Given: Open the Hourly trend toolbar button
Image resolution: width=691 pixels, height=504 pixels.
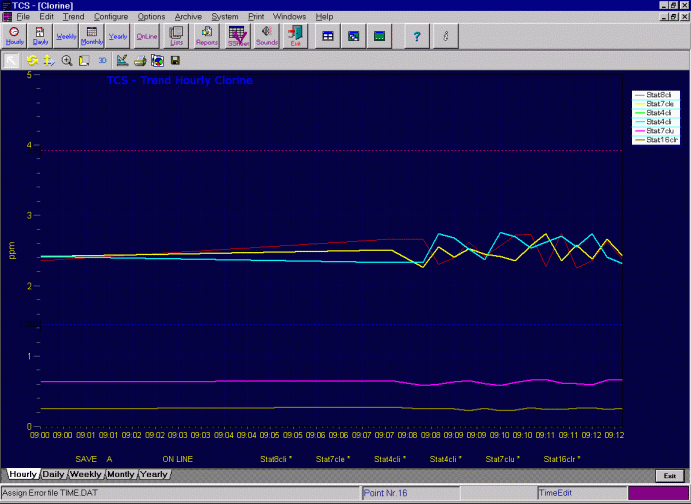Looking at the screenshot, I should click(x=15, y=36).
